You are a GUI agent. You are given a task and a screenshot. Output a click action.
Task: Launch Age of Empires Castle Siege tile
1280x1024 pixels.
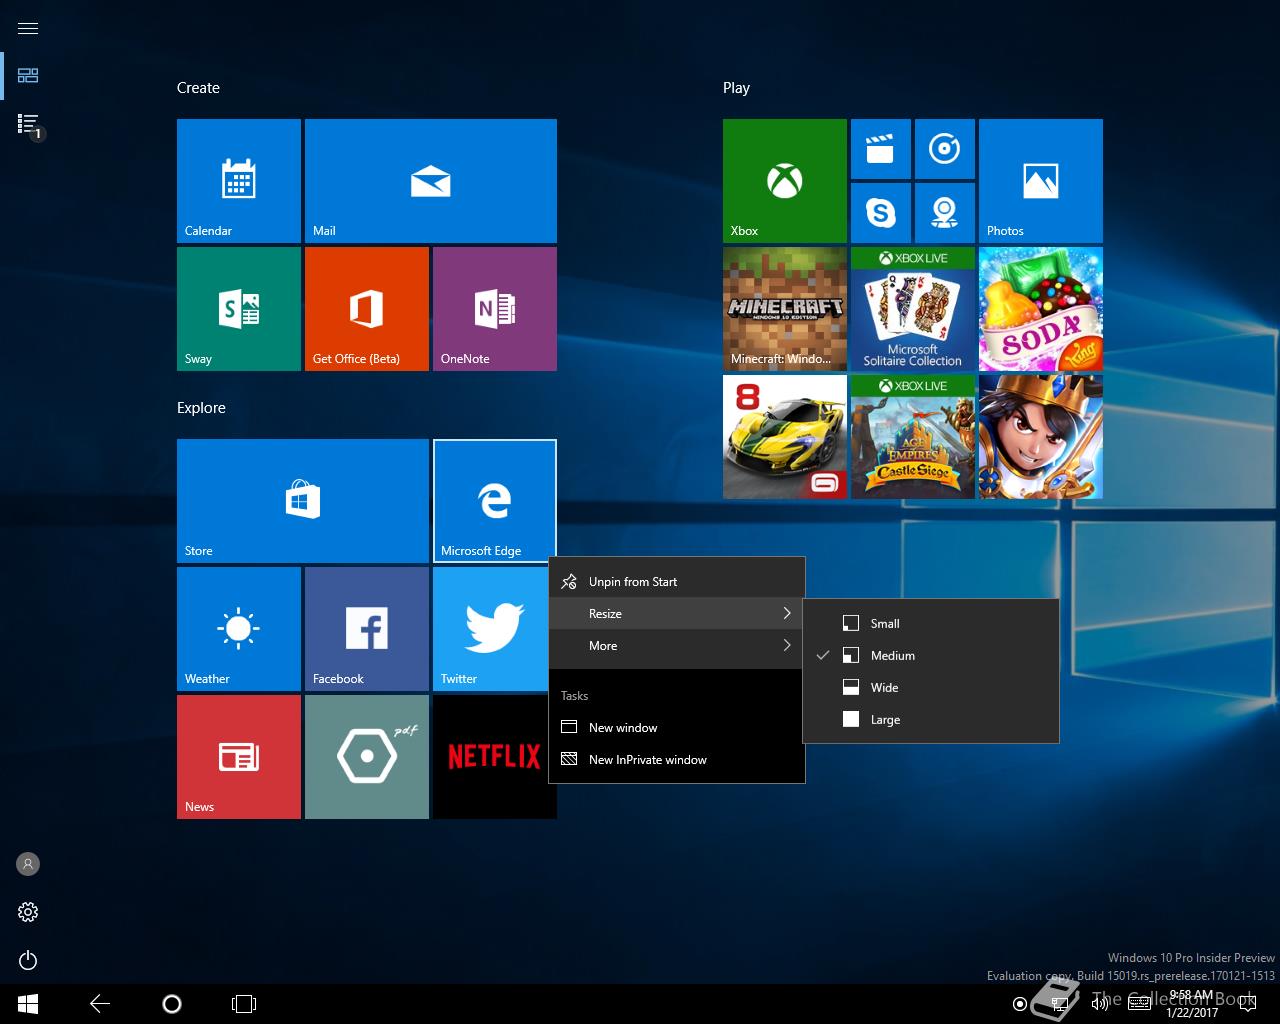click(913, 437)
